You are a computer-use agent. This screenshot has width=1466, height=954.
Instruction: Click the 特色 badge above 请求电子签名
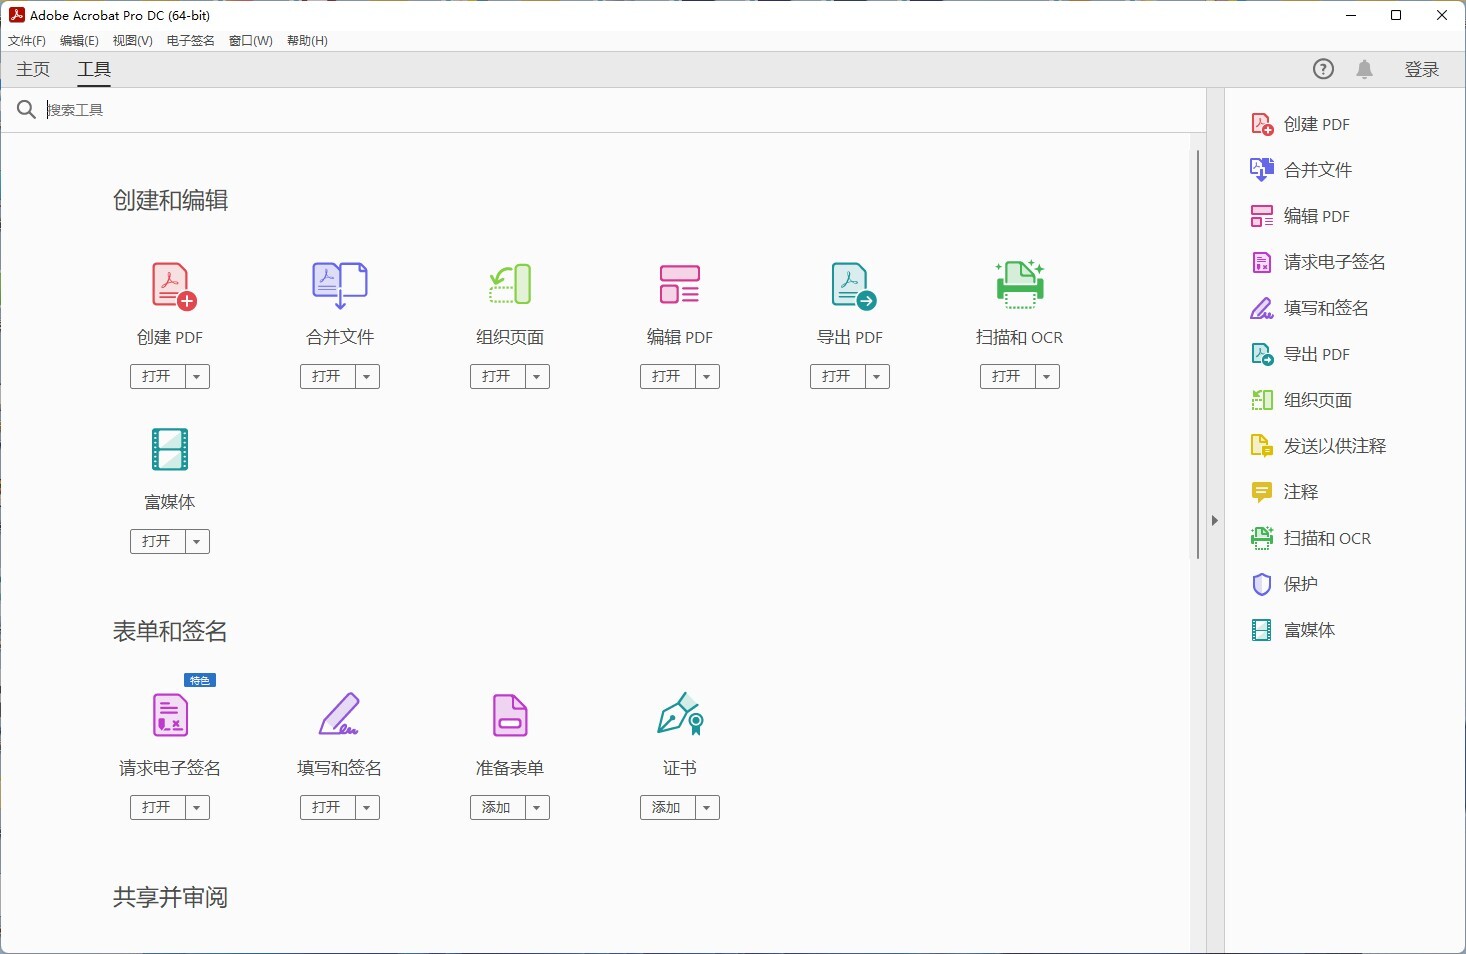pos(200,680)
